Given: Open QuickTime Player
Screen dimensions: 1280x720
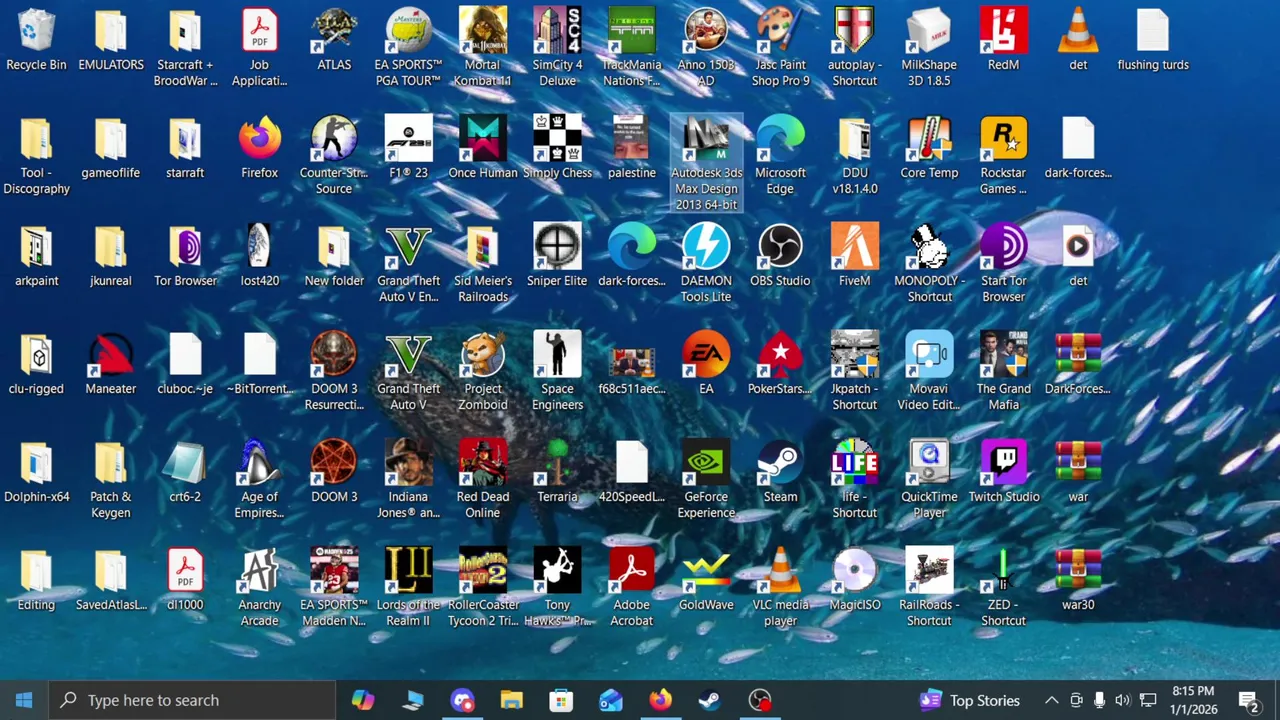Looking at the screenshot, I should (929, 478).
